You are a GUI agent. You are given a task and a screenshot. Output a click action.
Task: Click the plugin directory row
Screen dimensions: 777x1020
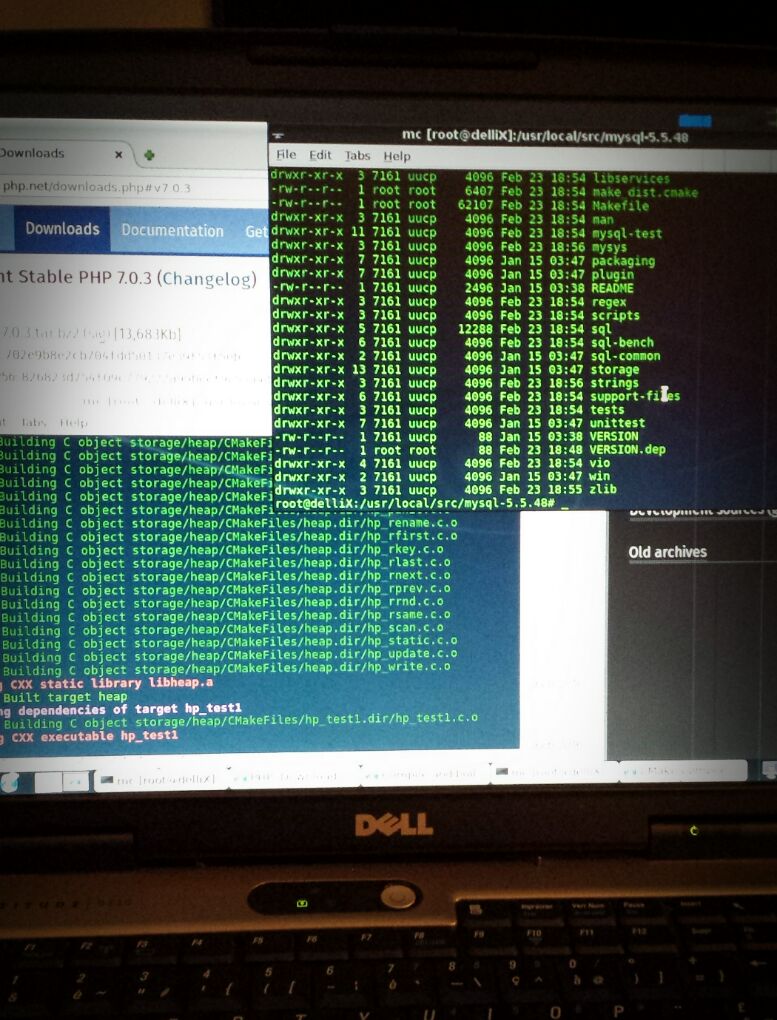pyautogui.click(x=452, y=274)
